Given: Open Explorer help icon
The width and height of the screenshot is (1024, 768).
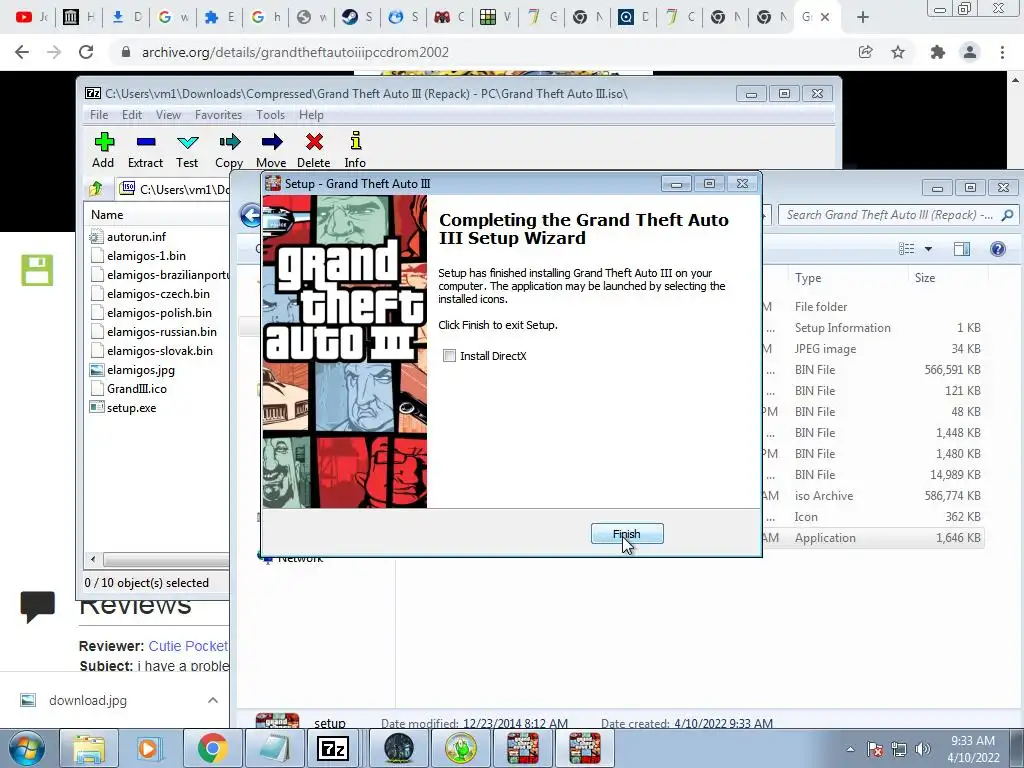Looking at the screenshot, I should click(998, 249).
